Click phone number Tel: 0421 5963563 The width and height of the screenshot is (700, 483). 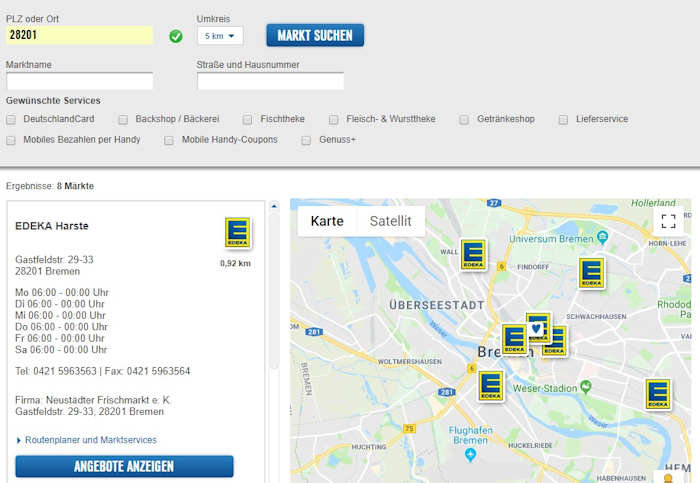click(56, 371)
